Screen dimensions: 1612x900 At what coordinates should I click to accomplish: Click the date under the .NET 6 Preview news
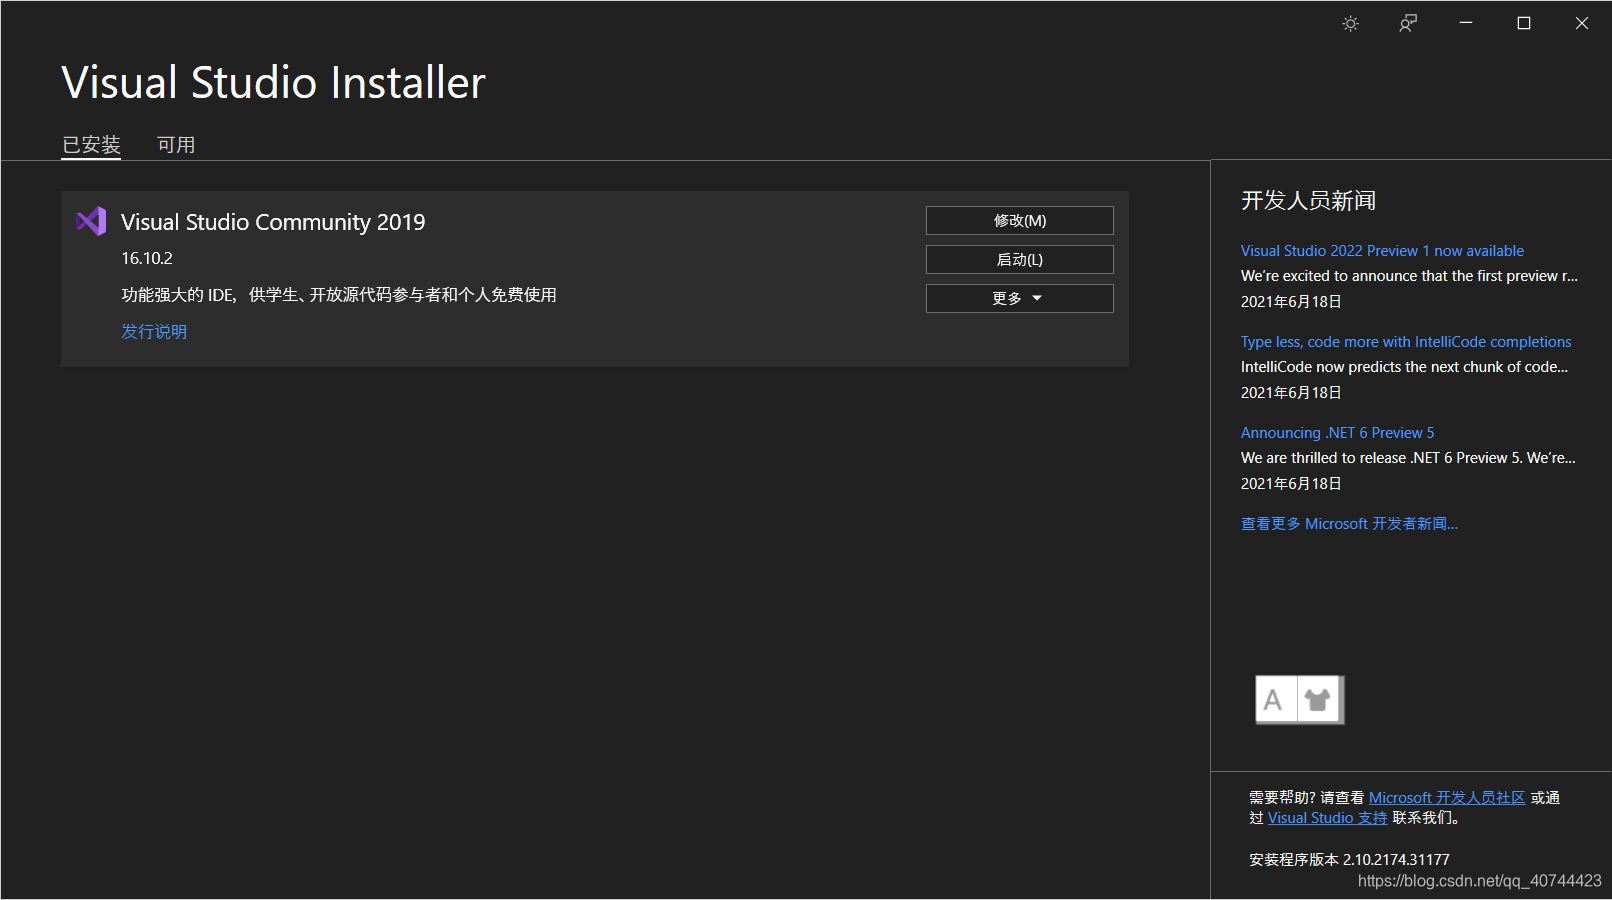1291,484
